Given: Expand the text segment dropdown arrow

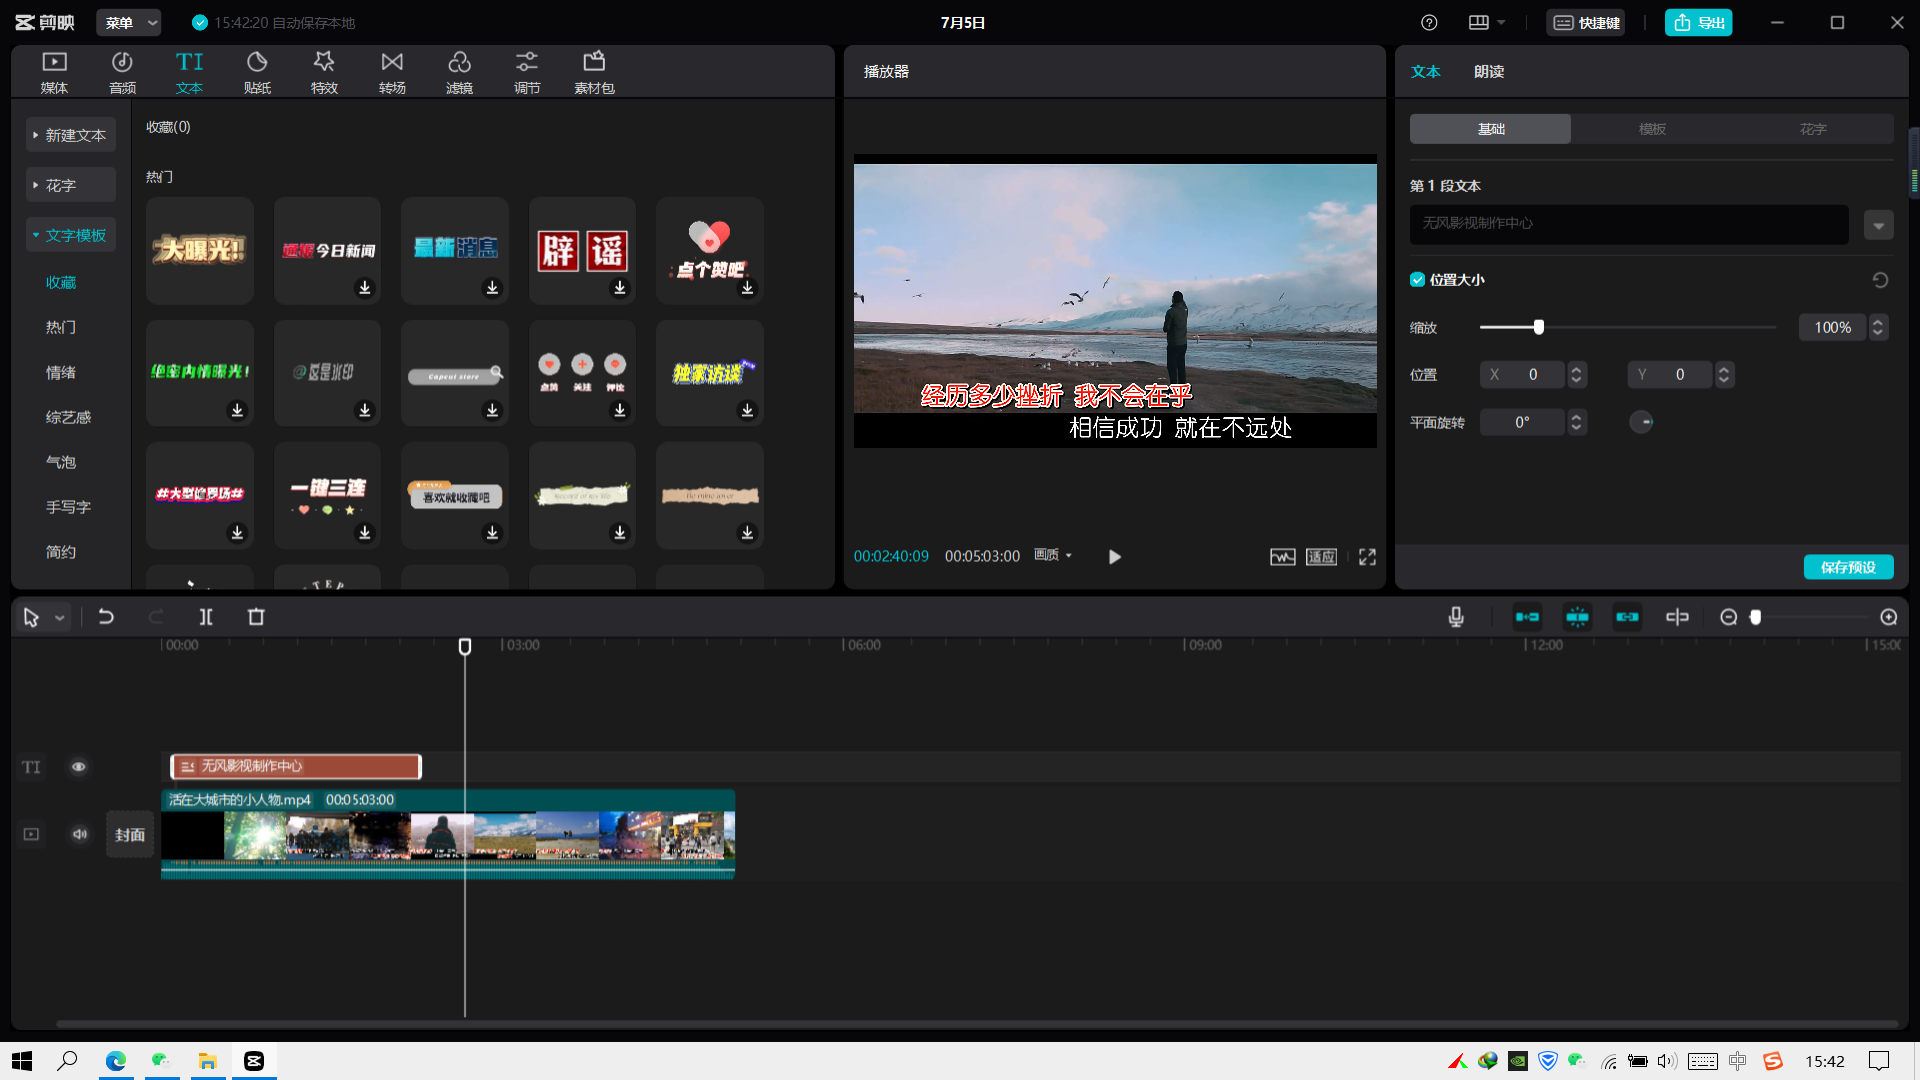Looking at the screenshot, I should (x=1878, y=225).
